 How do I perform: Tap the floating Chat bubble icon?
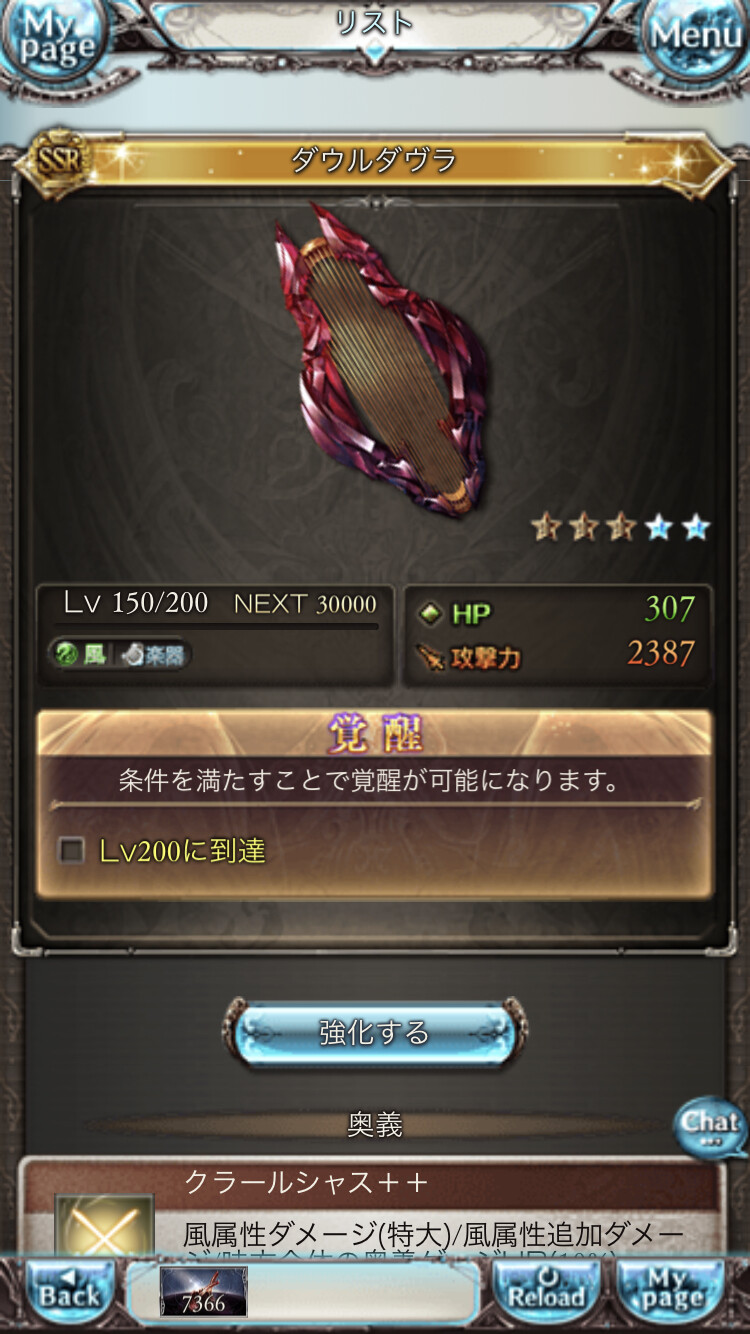(709, 1127)
